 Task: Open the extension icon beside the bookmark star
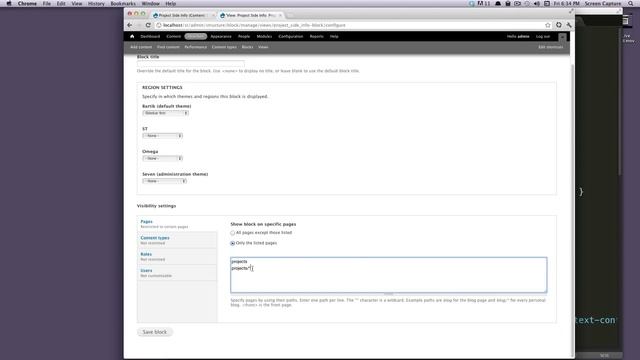559,25
